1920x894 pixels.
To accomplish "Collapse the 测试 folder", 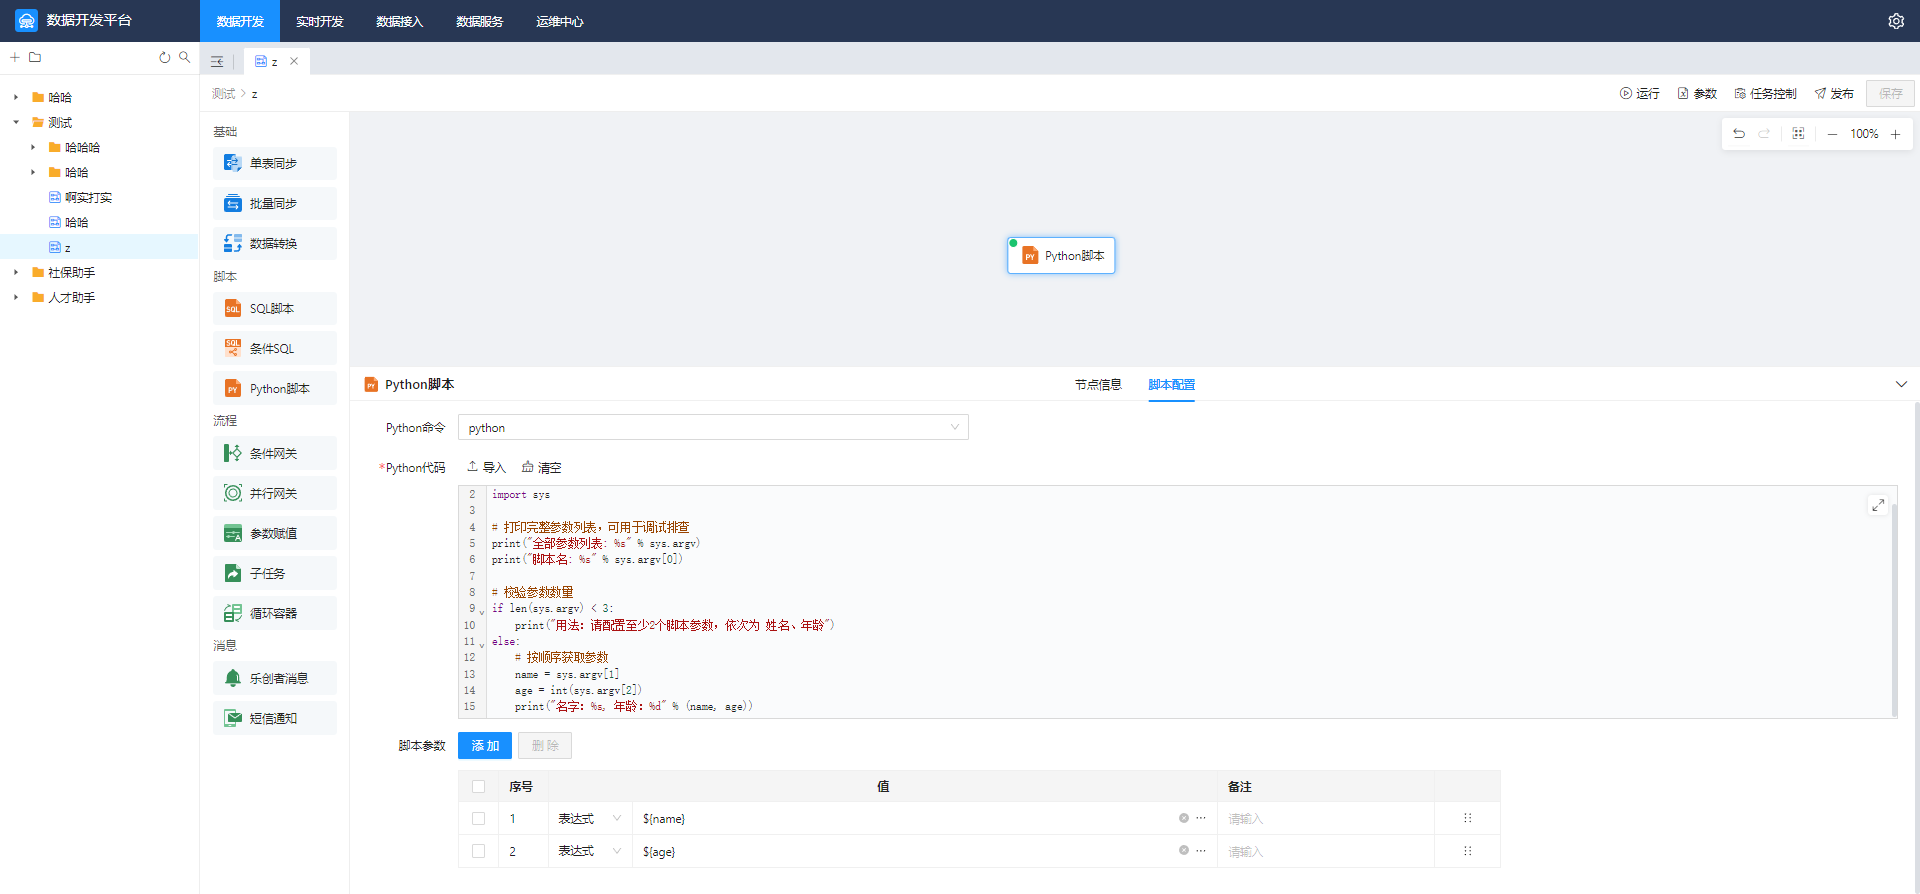I will coord(16,122).
